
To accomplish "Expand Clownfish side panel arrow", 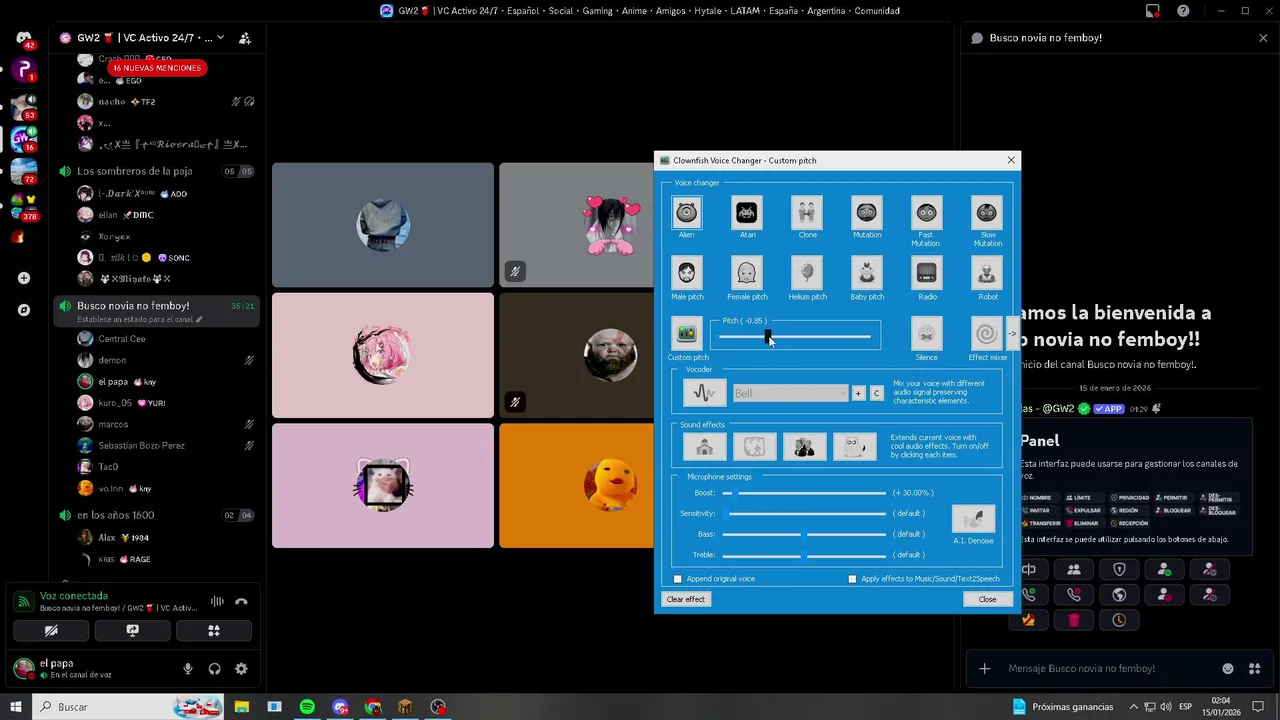I will tap(1012, 334).
